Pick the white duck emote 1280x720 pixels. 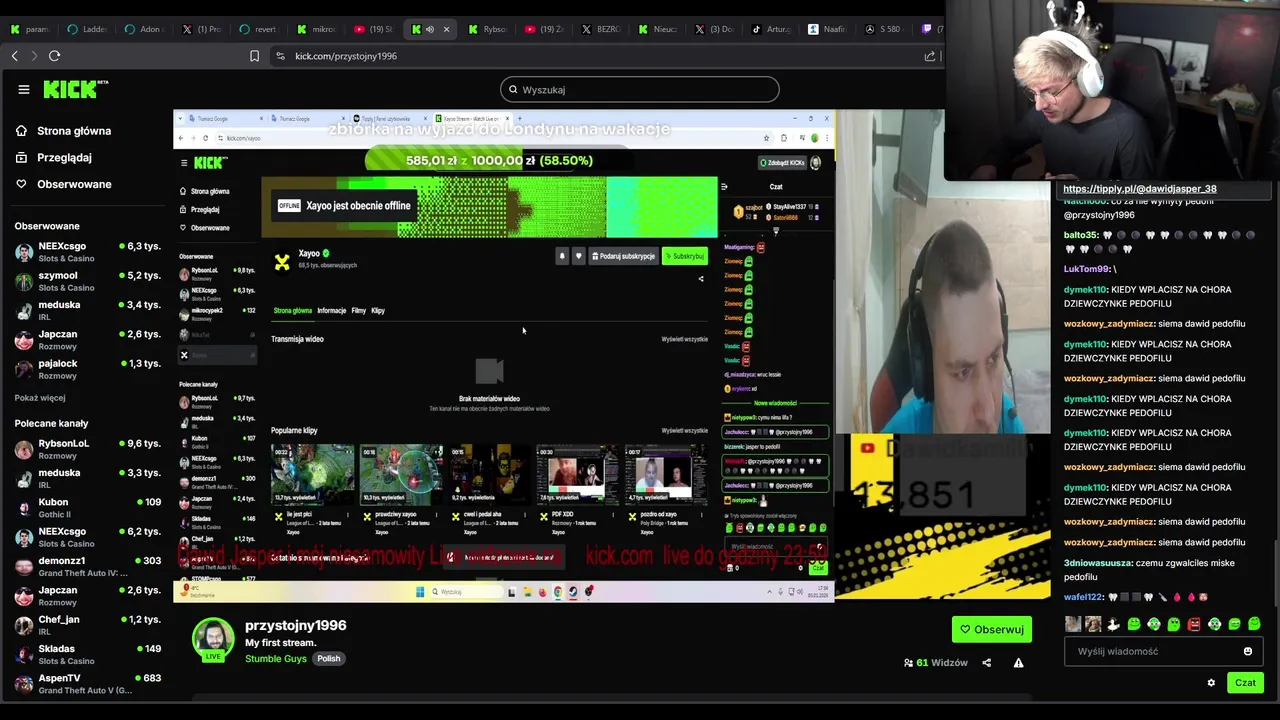(x=1113, y=624)
